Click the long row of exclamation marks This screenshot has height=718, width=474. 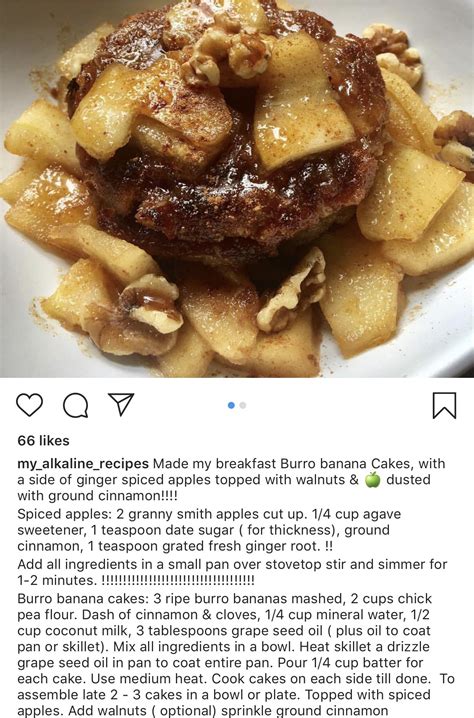point(178,580)
